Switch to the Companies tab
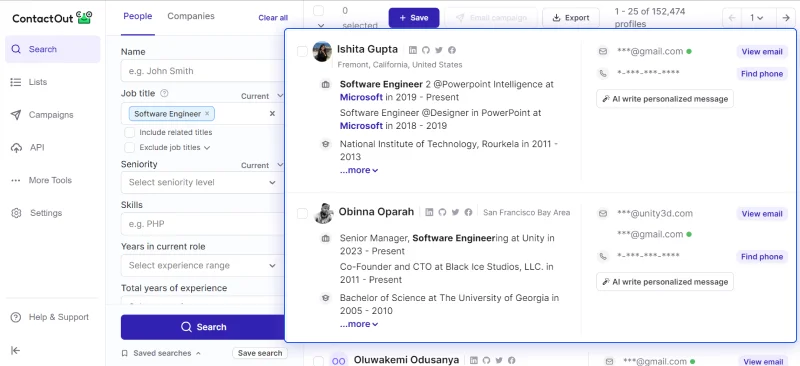This screenshot has height=366, width=800. click(191, 16)
